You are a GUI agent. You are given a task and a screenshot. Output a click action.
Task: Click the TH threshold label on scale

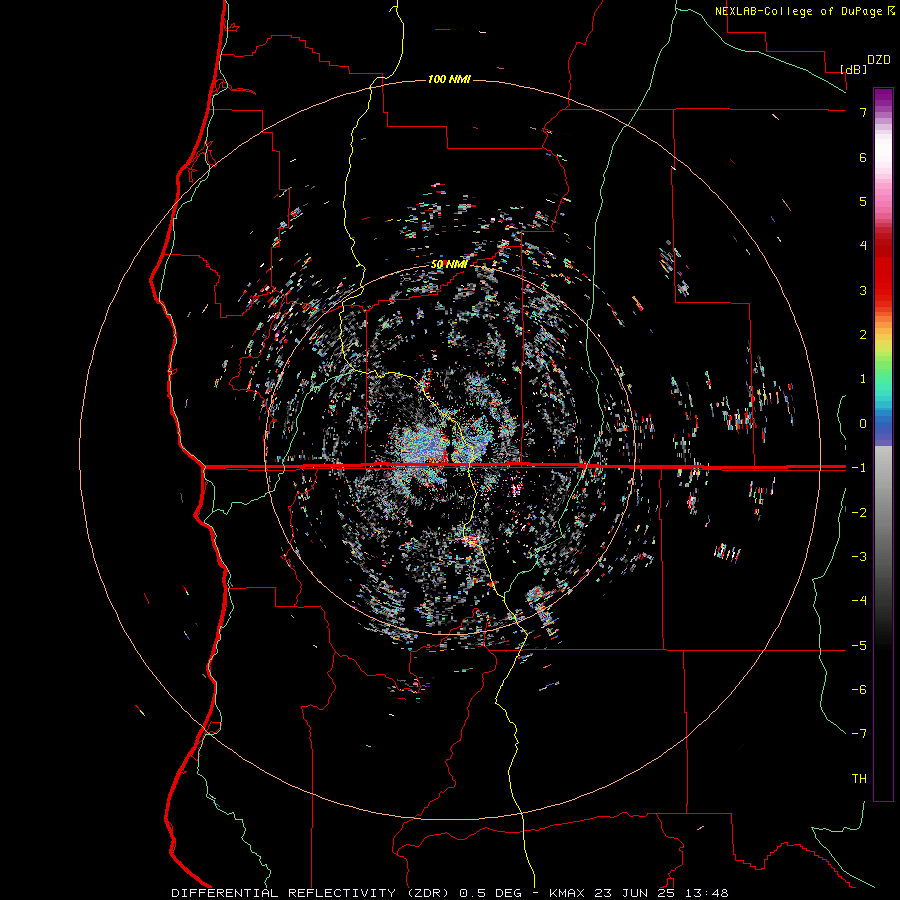(859, 779)
